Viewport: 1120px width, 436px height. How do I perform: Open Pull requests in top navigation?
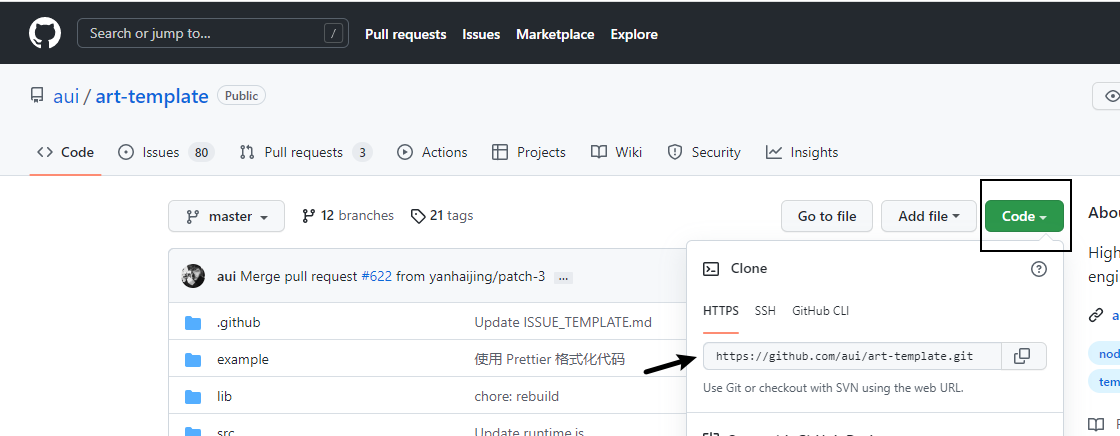406,34
